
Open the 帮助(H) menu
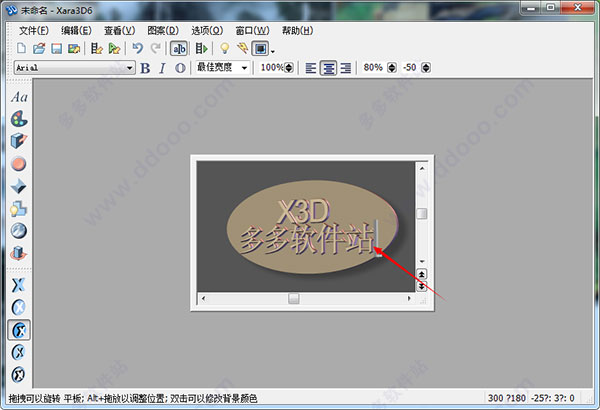(x=297, y=31)
